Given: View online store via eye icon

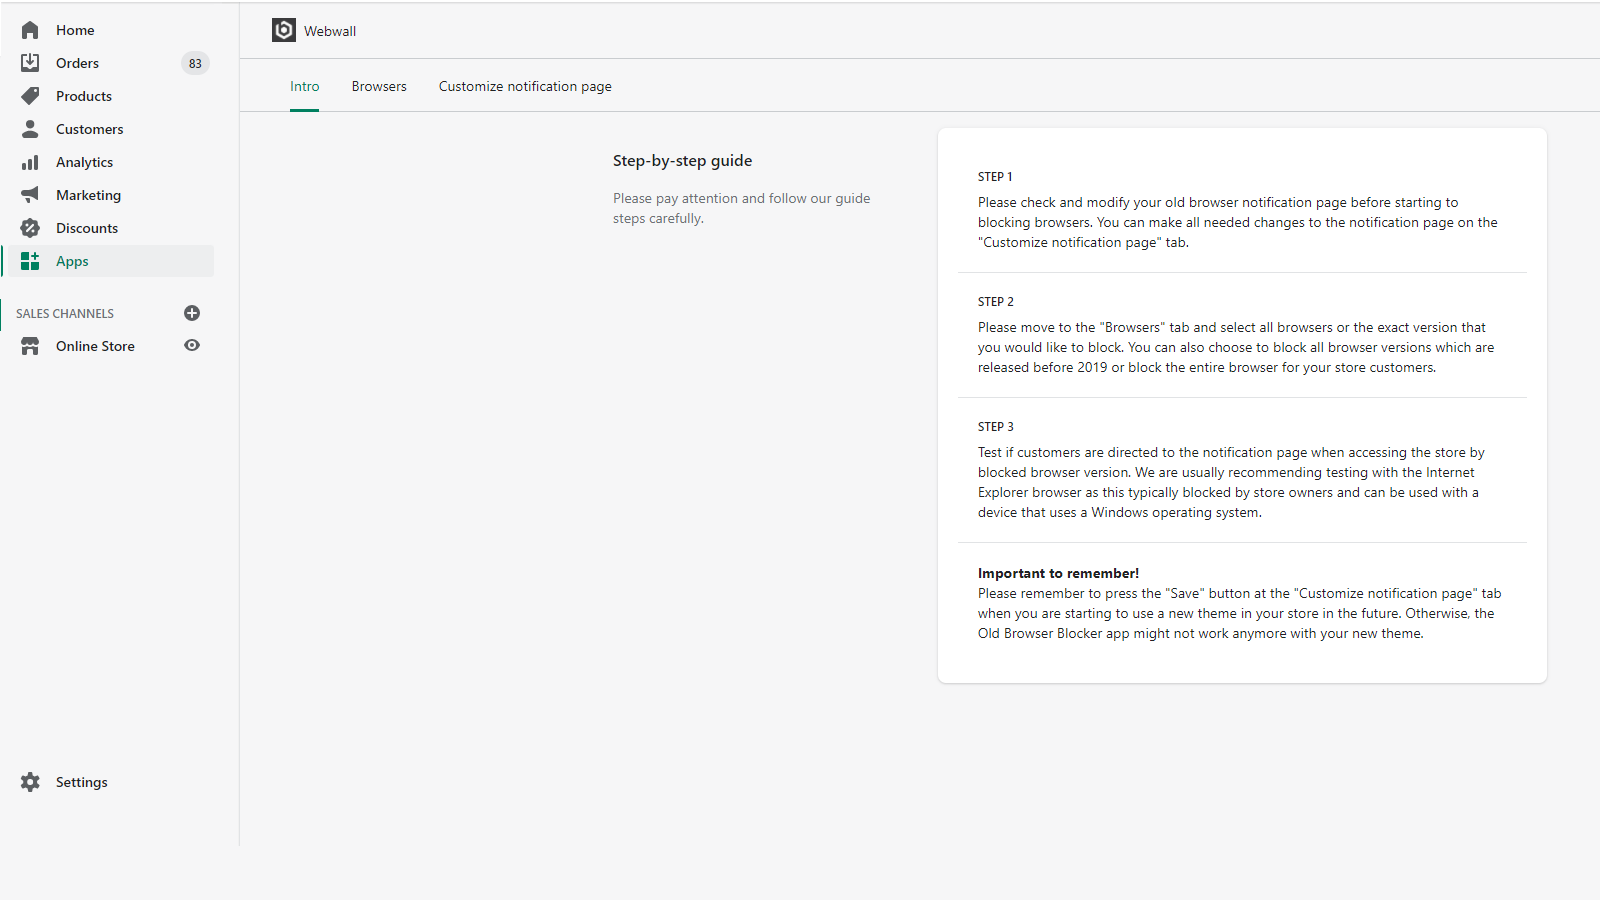Looking at the screenshot, I should tap(192, 346).
